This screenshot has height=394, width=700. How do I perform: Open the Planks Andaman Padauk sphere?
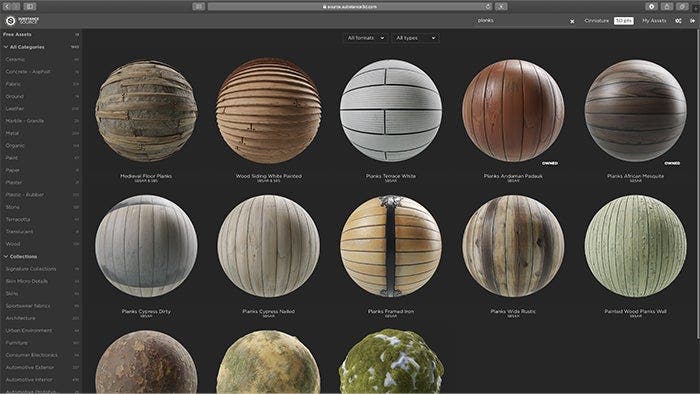pyautogui.click(x=513, y=111)
